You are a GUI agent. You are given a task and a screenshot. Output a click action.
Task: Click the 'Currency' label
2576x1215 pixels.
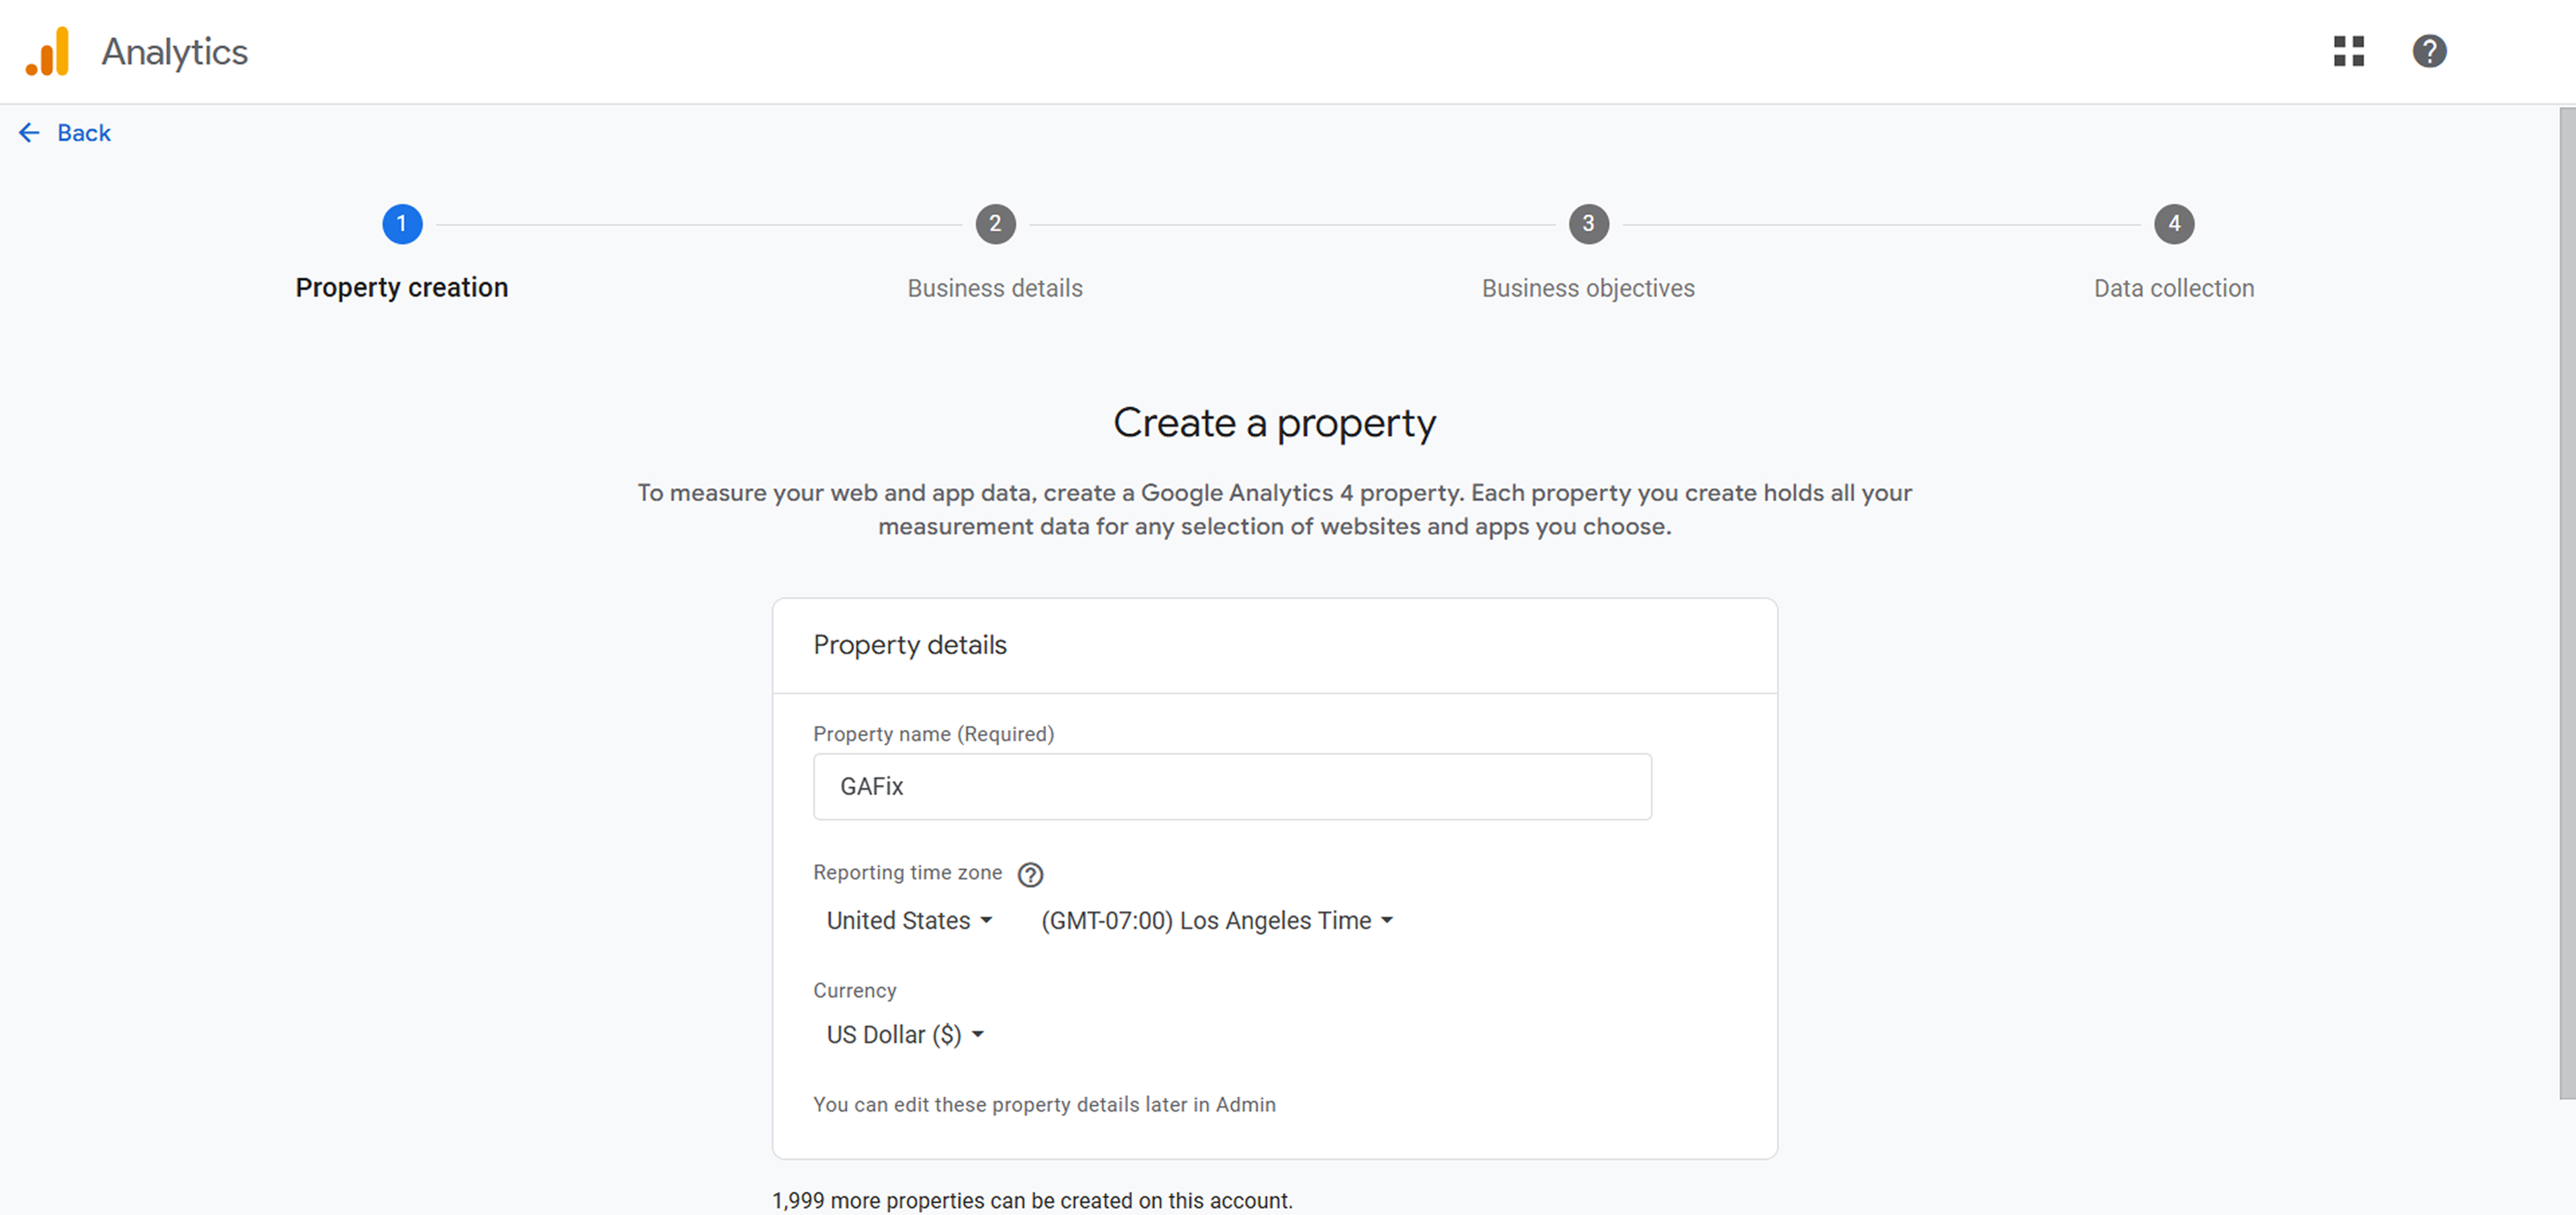pos(854,990)
